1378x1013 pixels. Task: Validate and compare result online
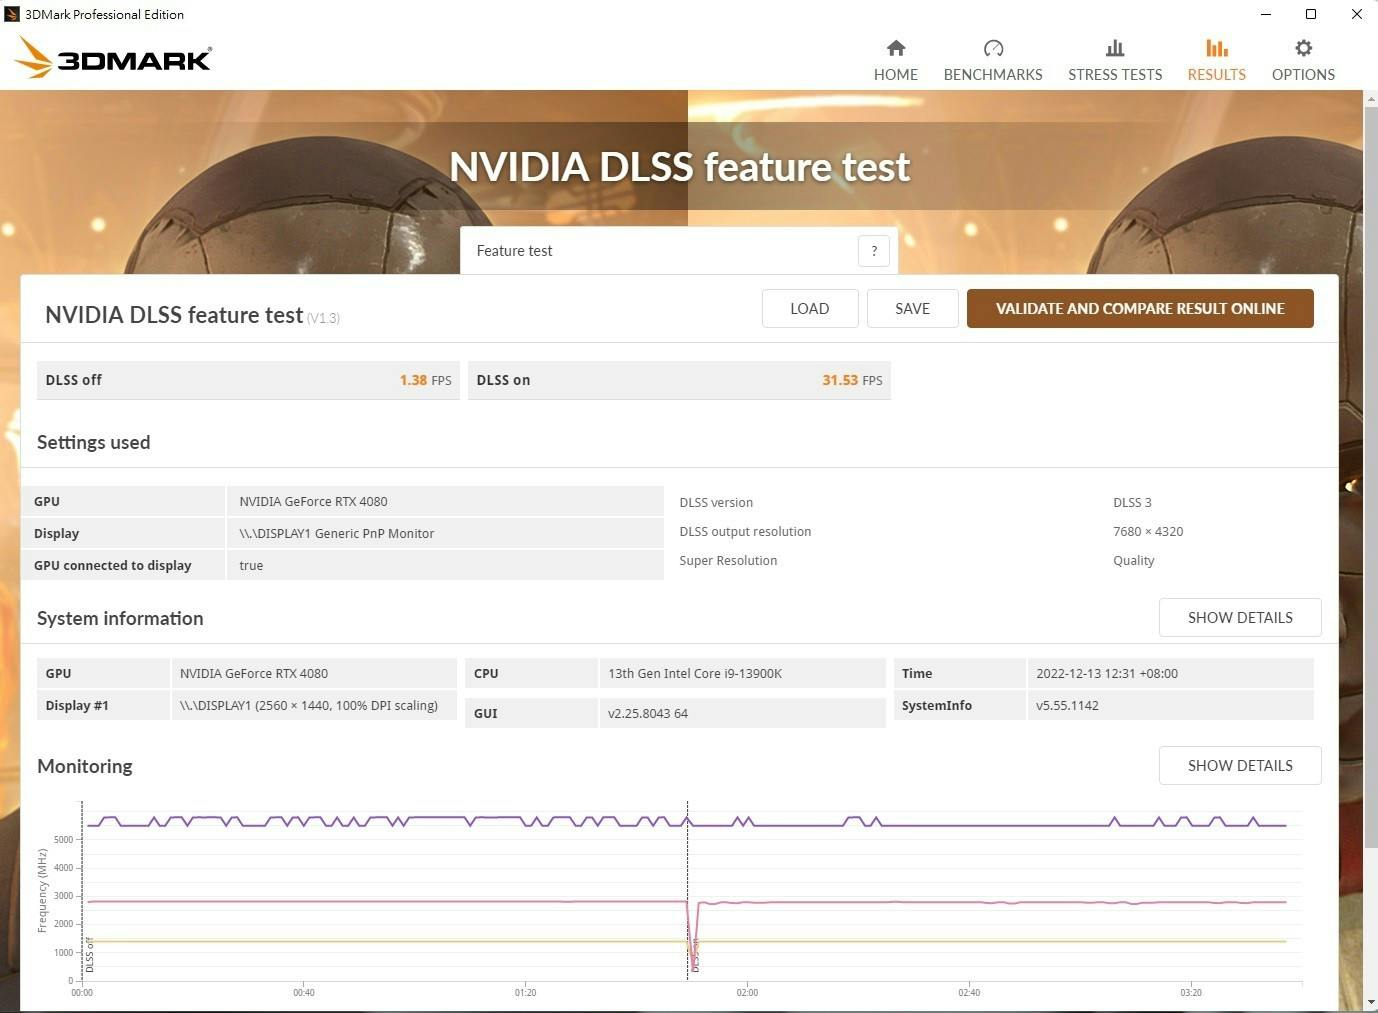tap(1140, 309)
